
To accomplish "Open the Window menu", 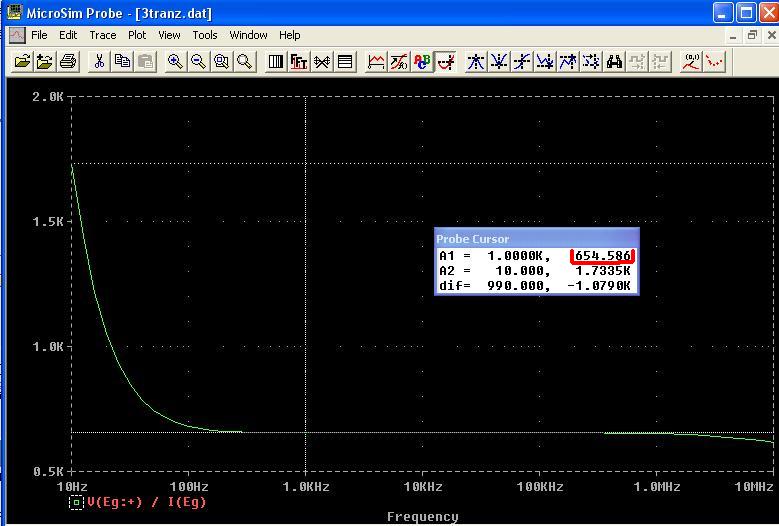I will (248, 35).
